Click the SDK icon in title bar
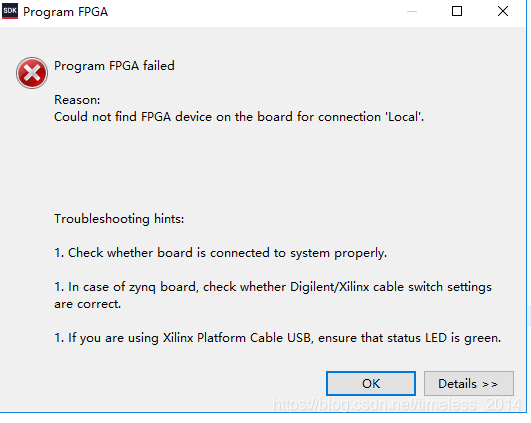 [x=10, y=11]
